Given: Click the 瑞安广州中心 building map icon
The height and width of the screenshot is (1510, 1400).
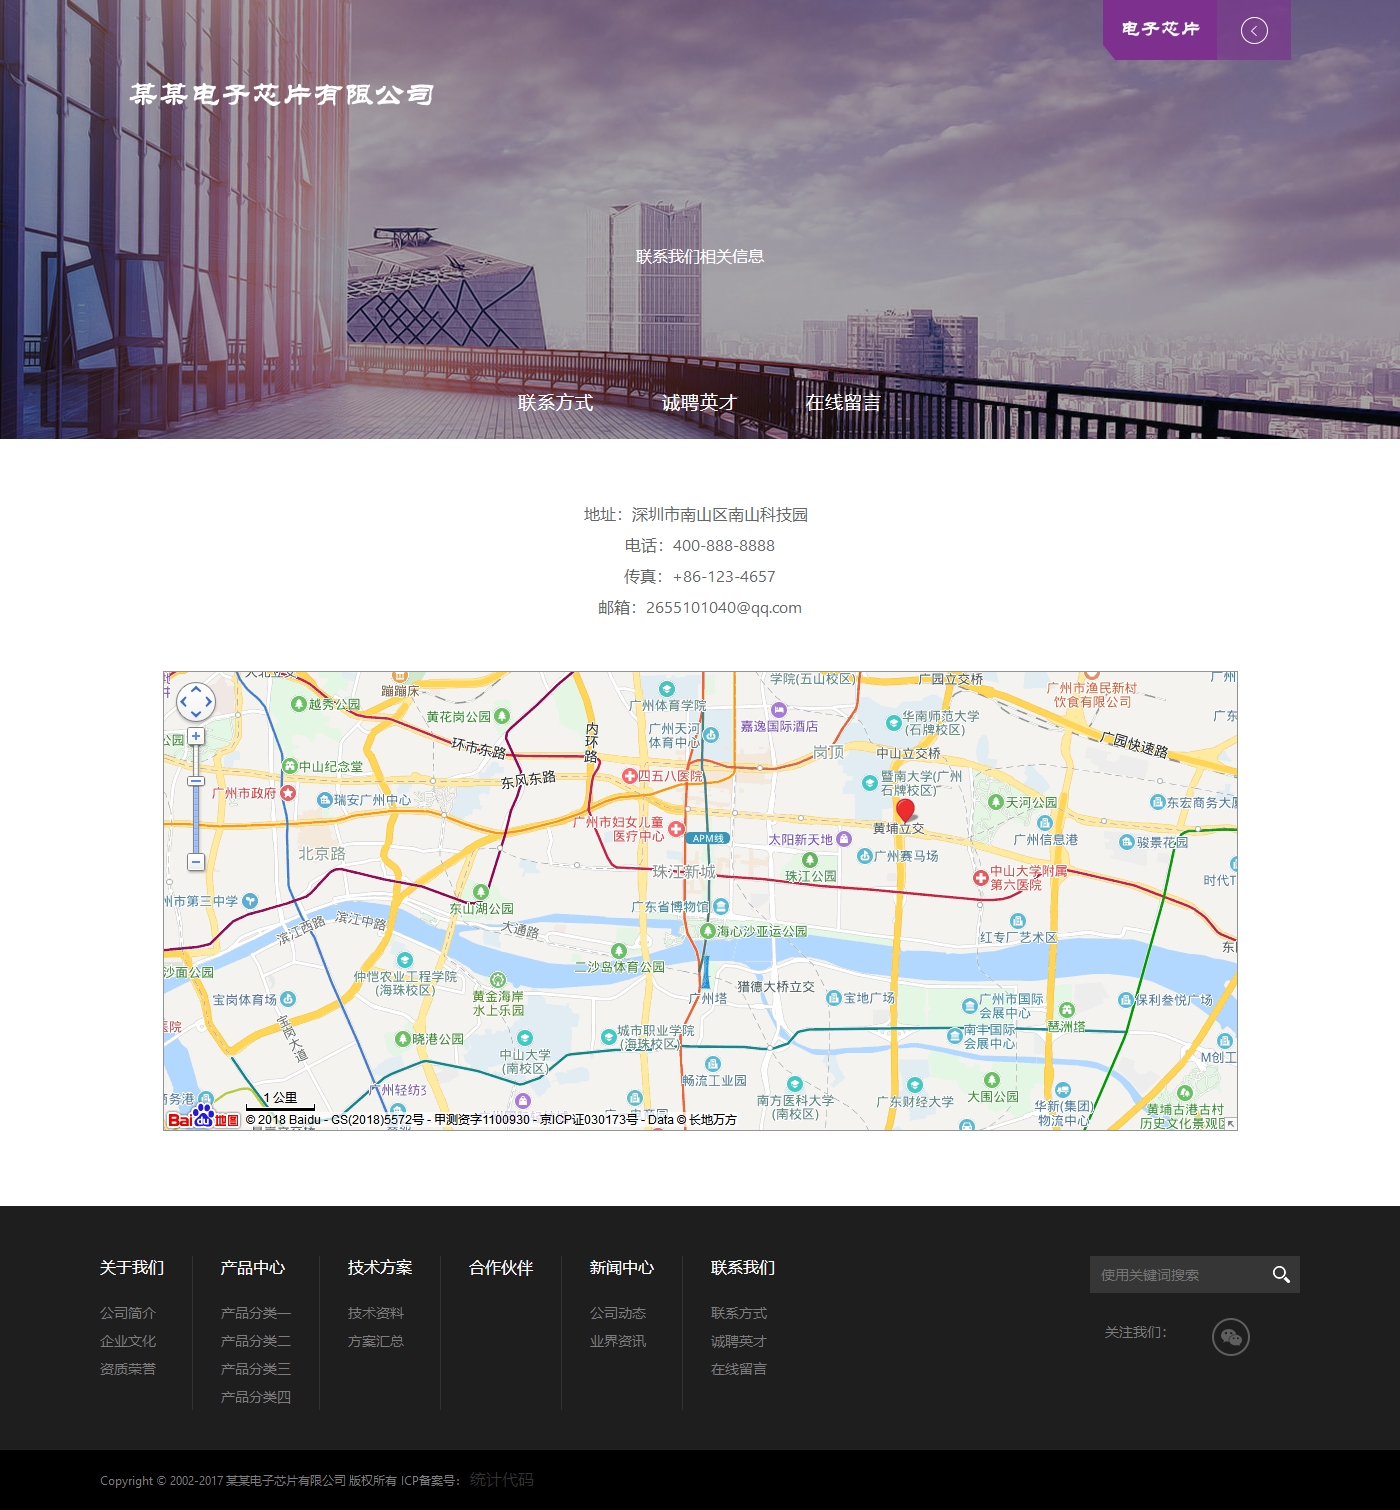Looking at the screenshot, I should coord(325,800).
